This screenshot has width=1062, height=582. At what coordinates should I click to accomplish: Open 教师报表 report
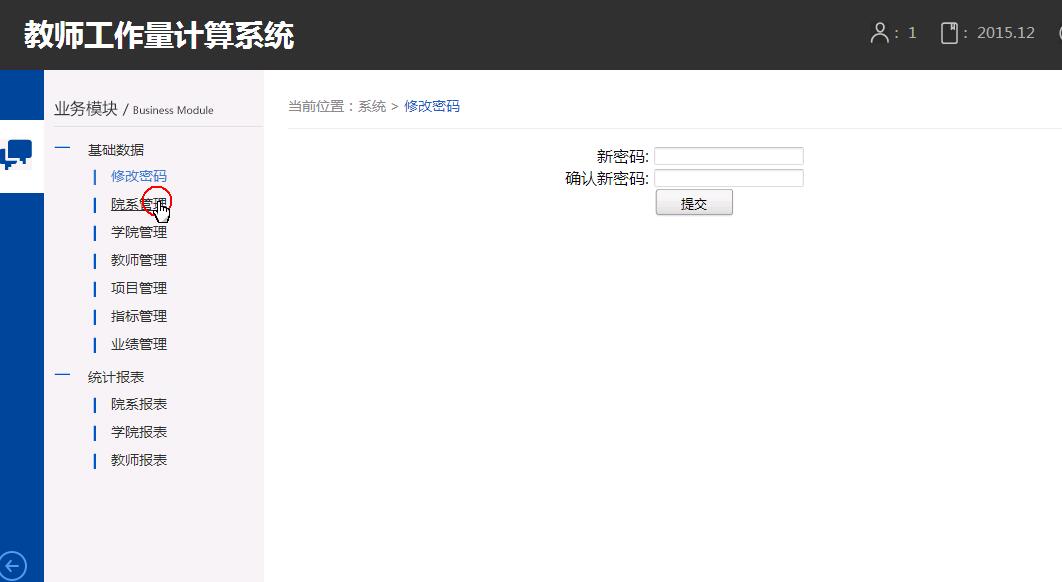[139, 461]
